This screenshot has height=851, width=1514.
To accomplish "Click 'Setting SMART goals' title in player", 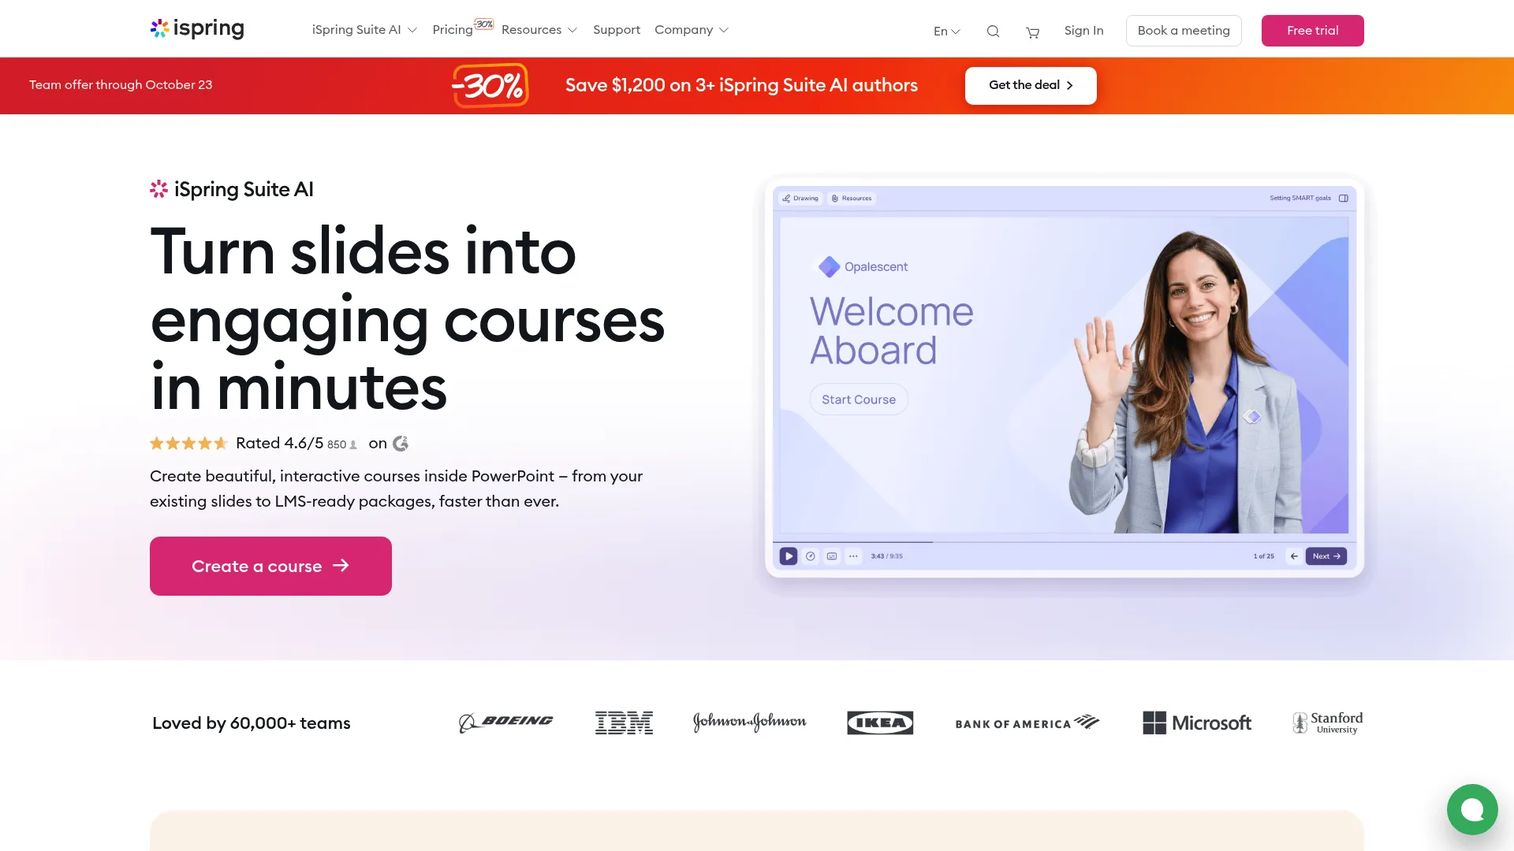I will click(1300, 198).
